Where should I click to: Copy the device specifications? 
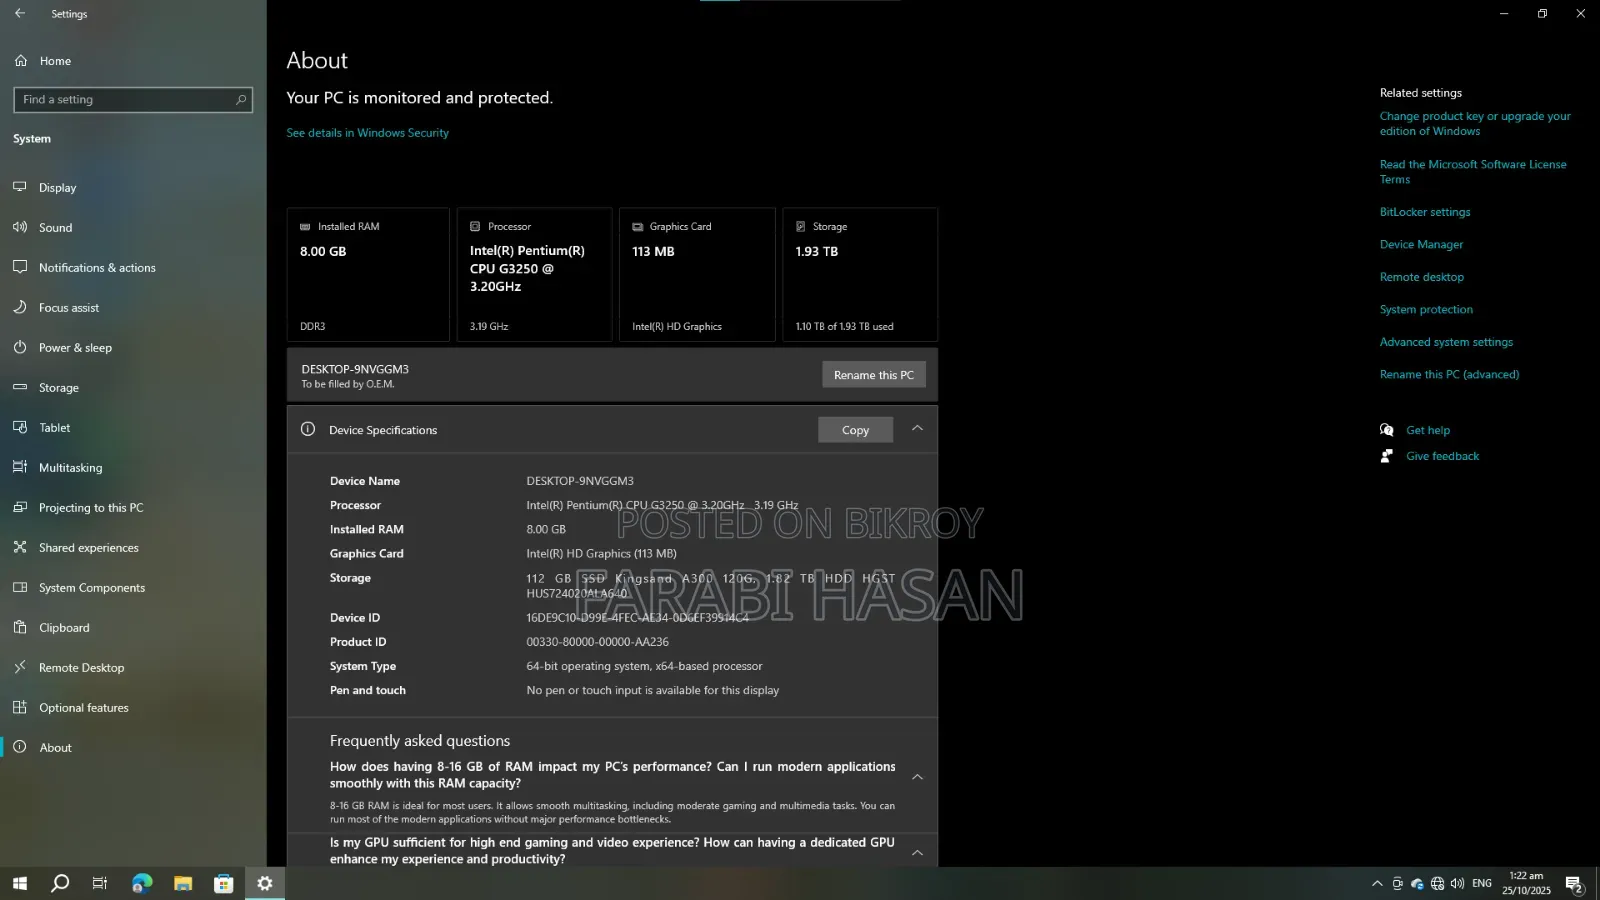(855, 430)
